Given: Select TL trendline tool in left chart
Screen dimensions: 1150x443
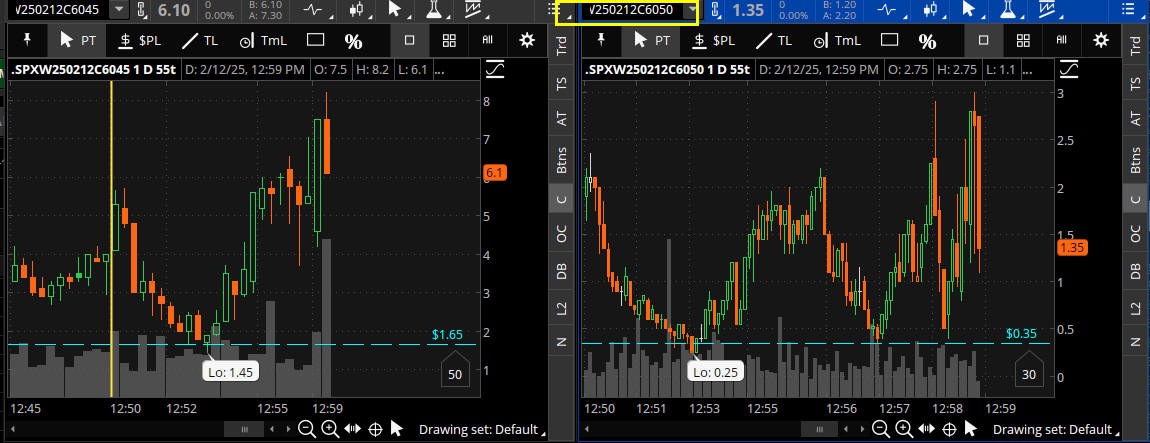Looking at the screenshot, I should (200, 41).
